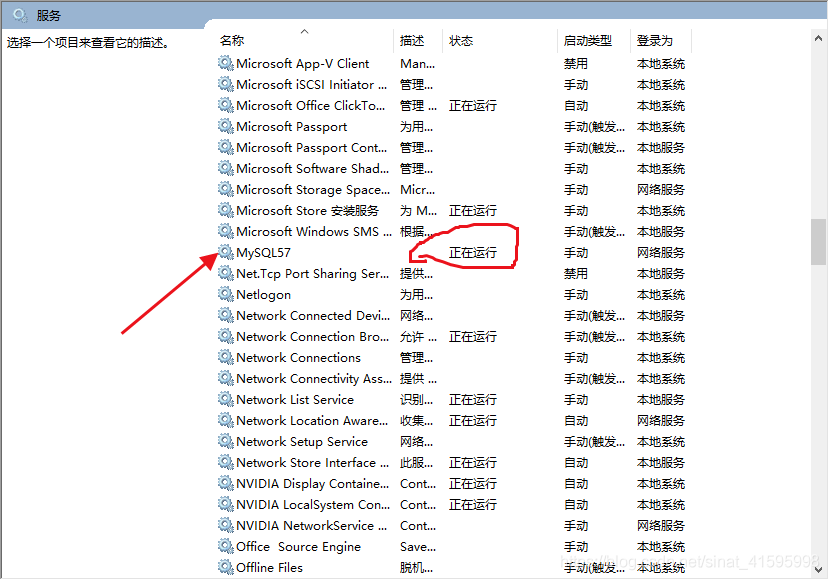Click 网络服务 logon in the MySQL57 row
Viewport: 829px width, 580px height.
[x=660, y=253]
